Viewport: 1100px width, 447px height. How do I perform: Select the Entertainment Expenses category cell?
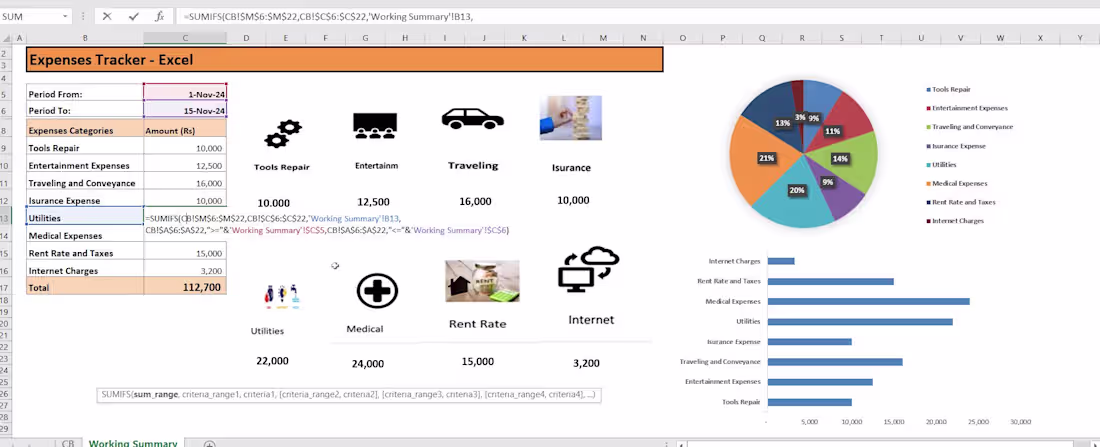tap(85, 166)
